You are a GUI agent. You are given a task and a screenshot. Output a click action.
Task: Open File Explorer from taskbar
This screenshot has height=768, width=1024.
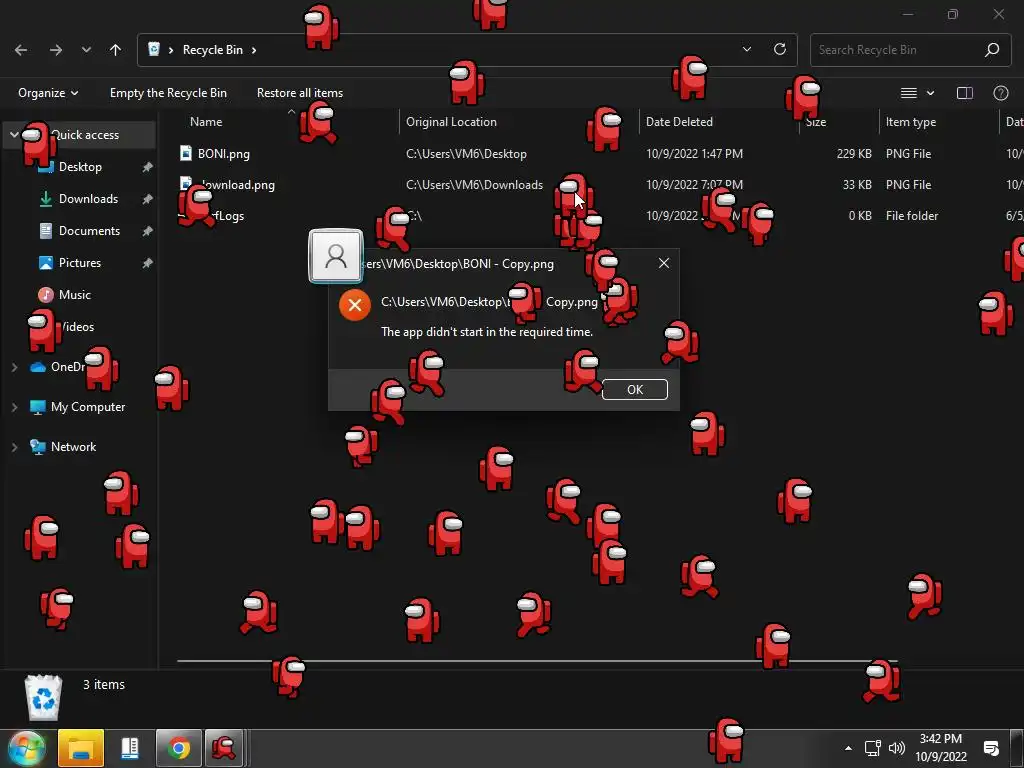point(81,748)
